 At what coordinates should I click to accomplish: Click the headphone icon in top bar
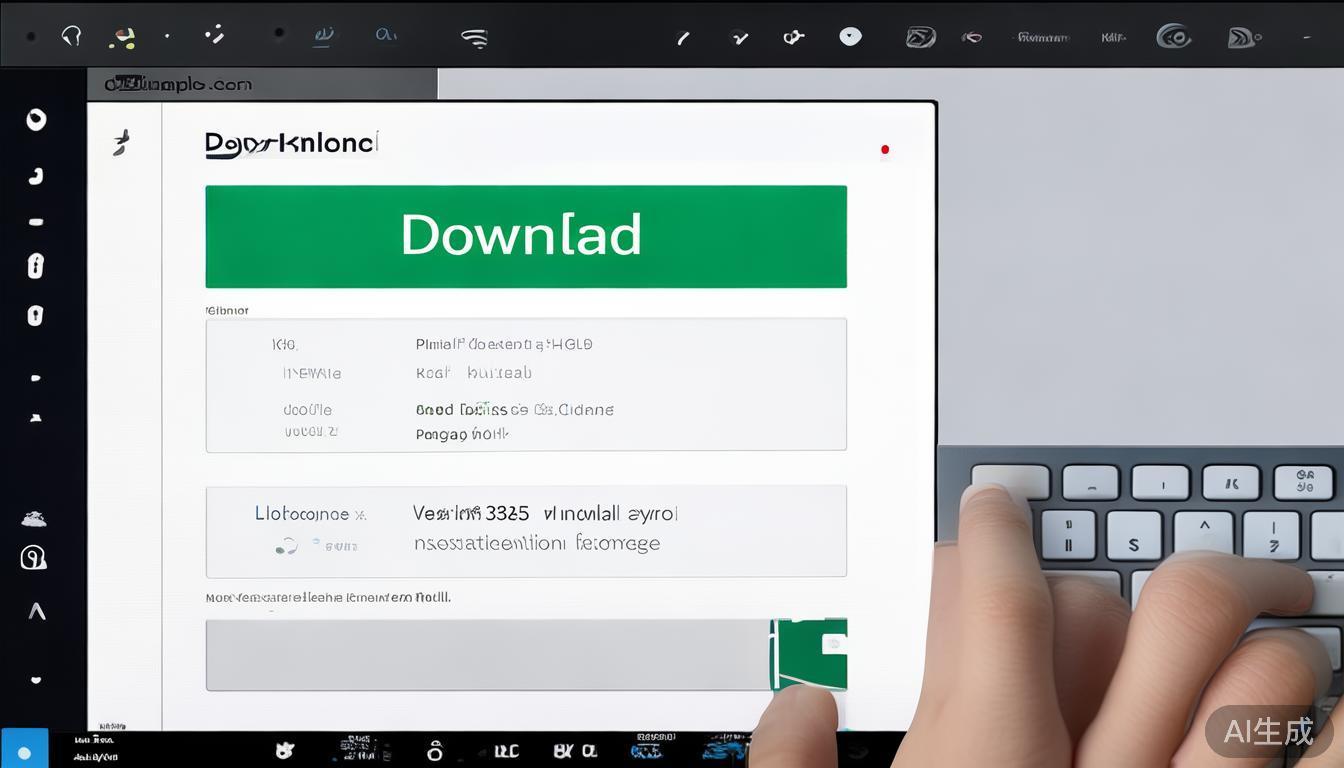tap(71, 37)
